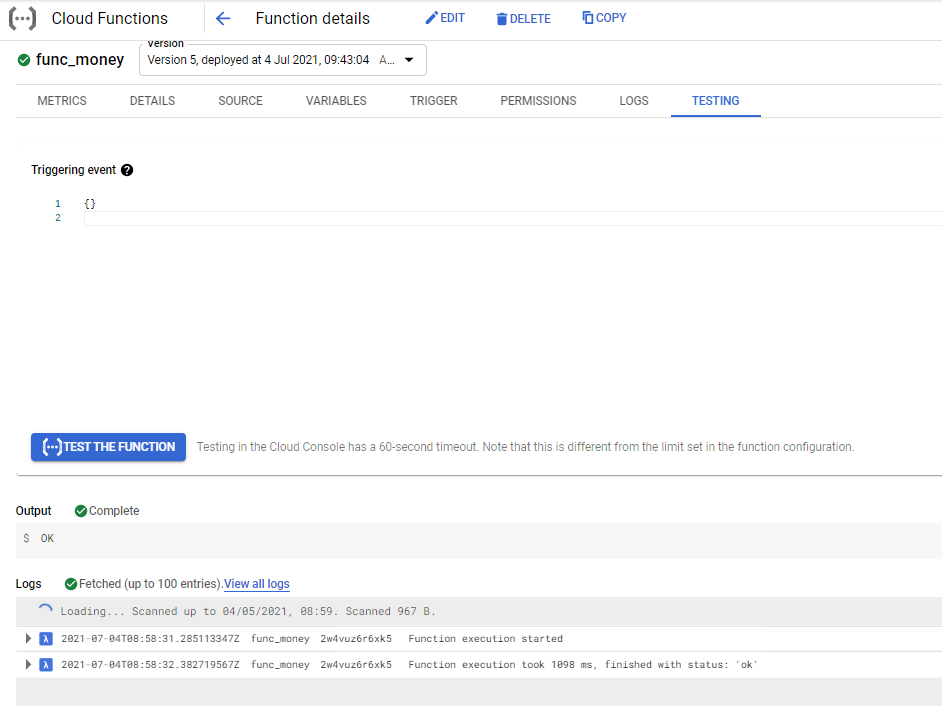942x706 pixels.
Task: Go to the Variables tab
Action: tap(336, 101)
